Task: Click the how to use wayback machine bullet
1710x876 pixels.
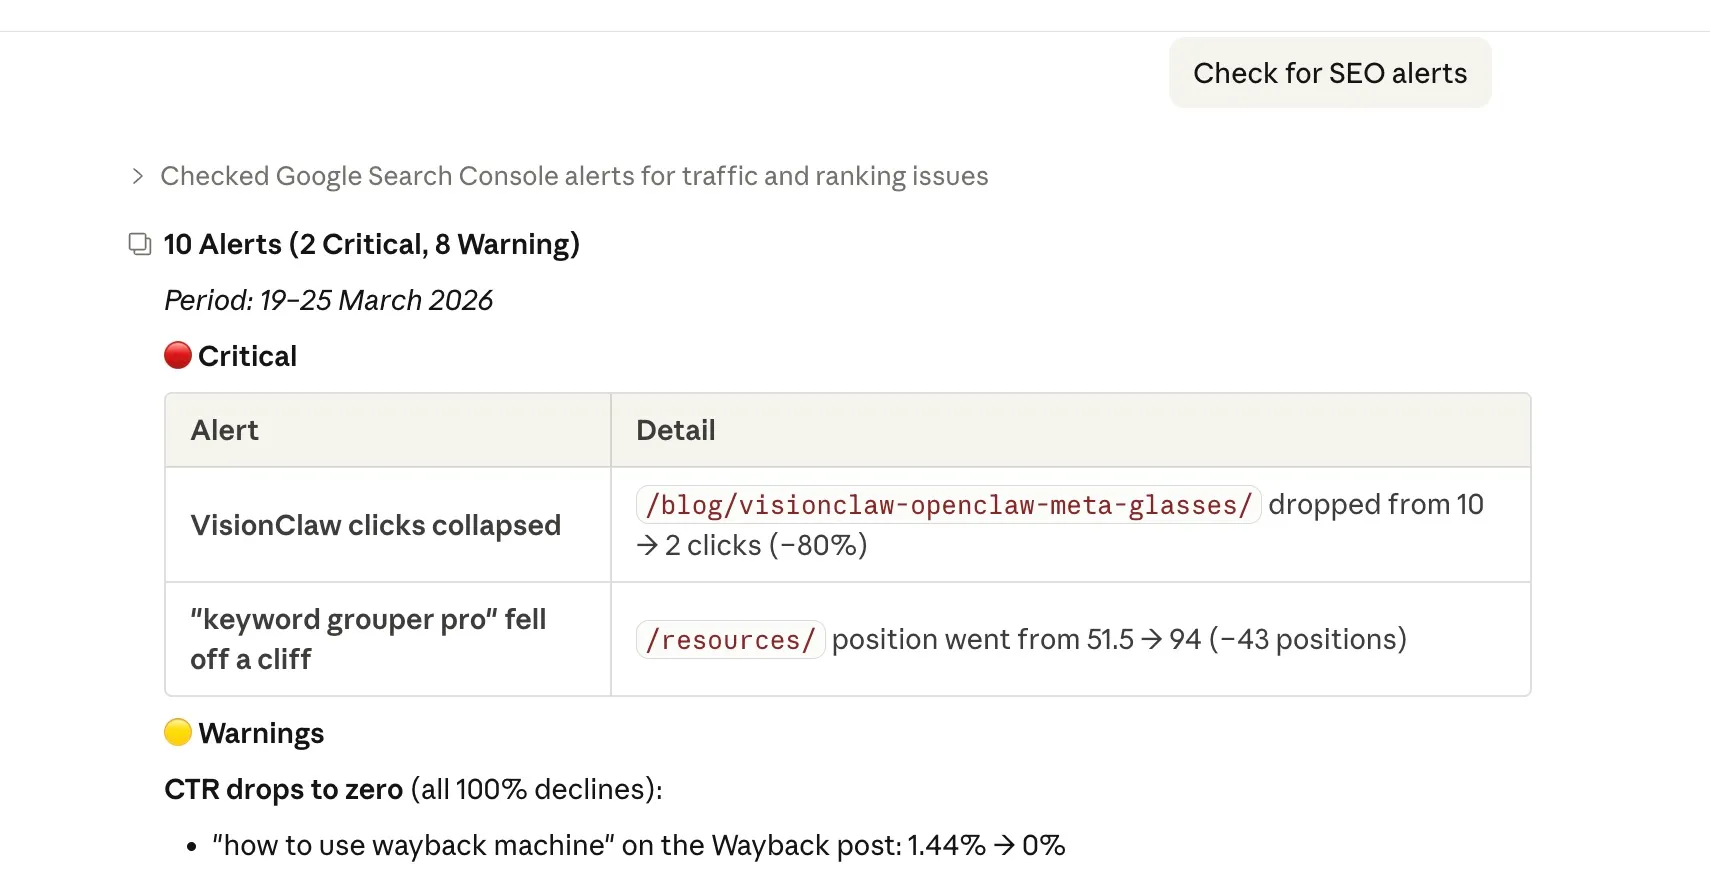Action: point(638,845)
